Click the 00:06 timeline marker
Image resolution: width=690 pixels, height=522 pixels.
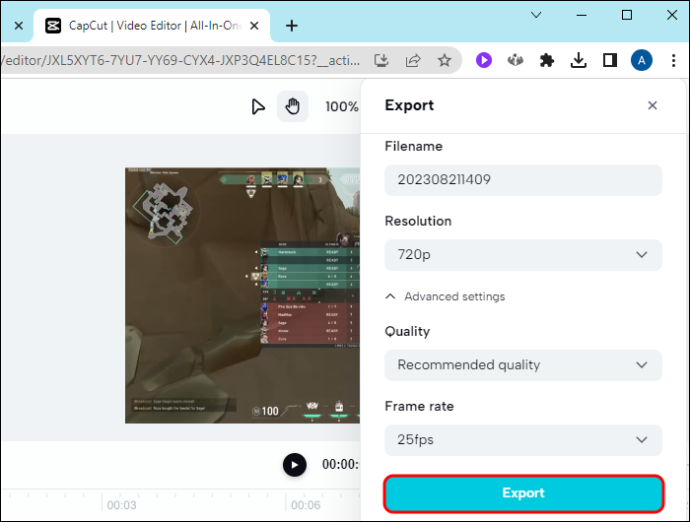[305, 505]
